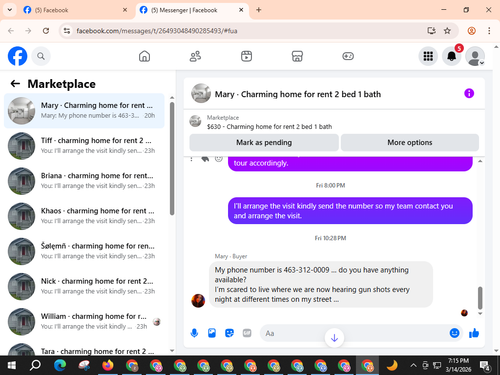Open conversation info purple icon
This screenshot has width=500, height=375.
tap(469, 94)
